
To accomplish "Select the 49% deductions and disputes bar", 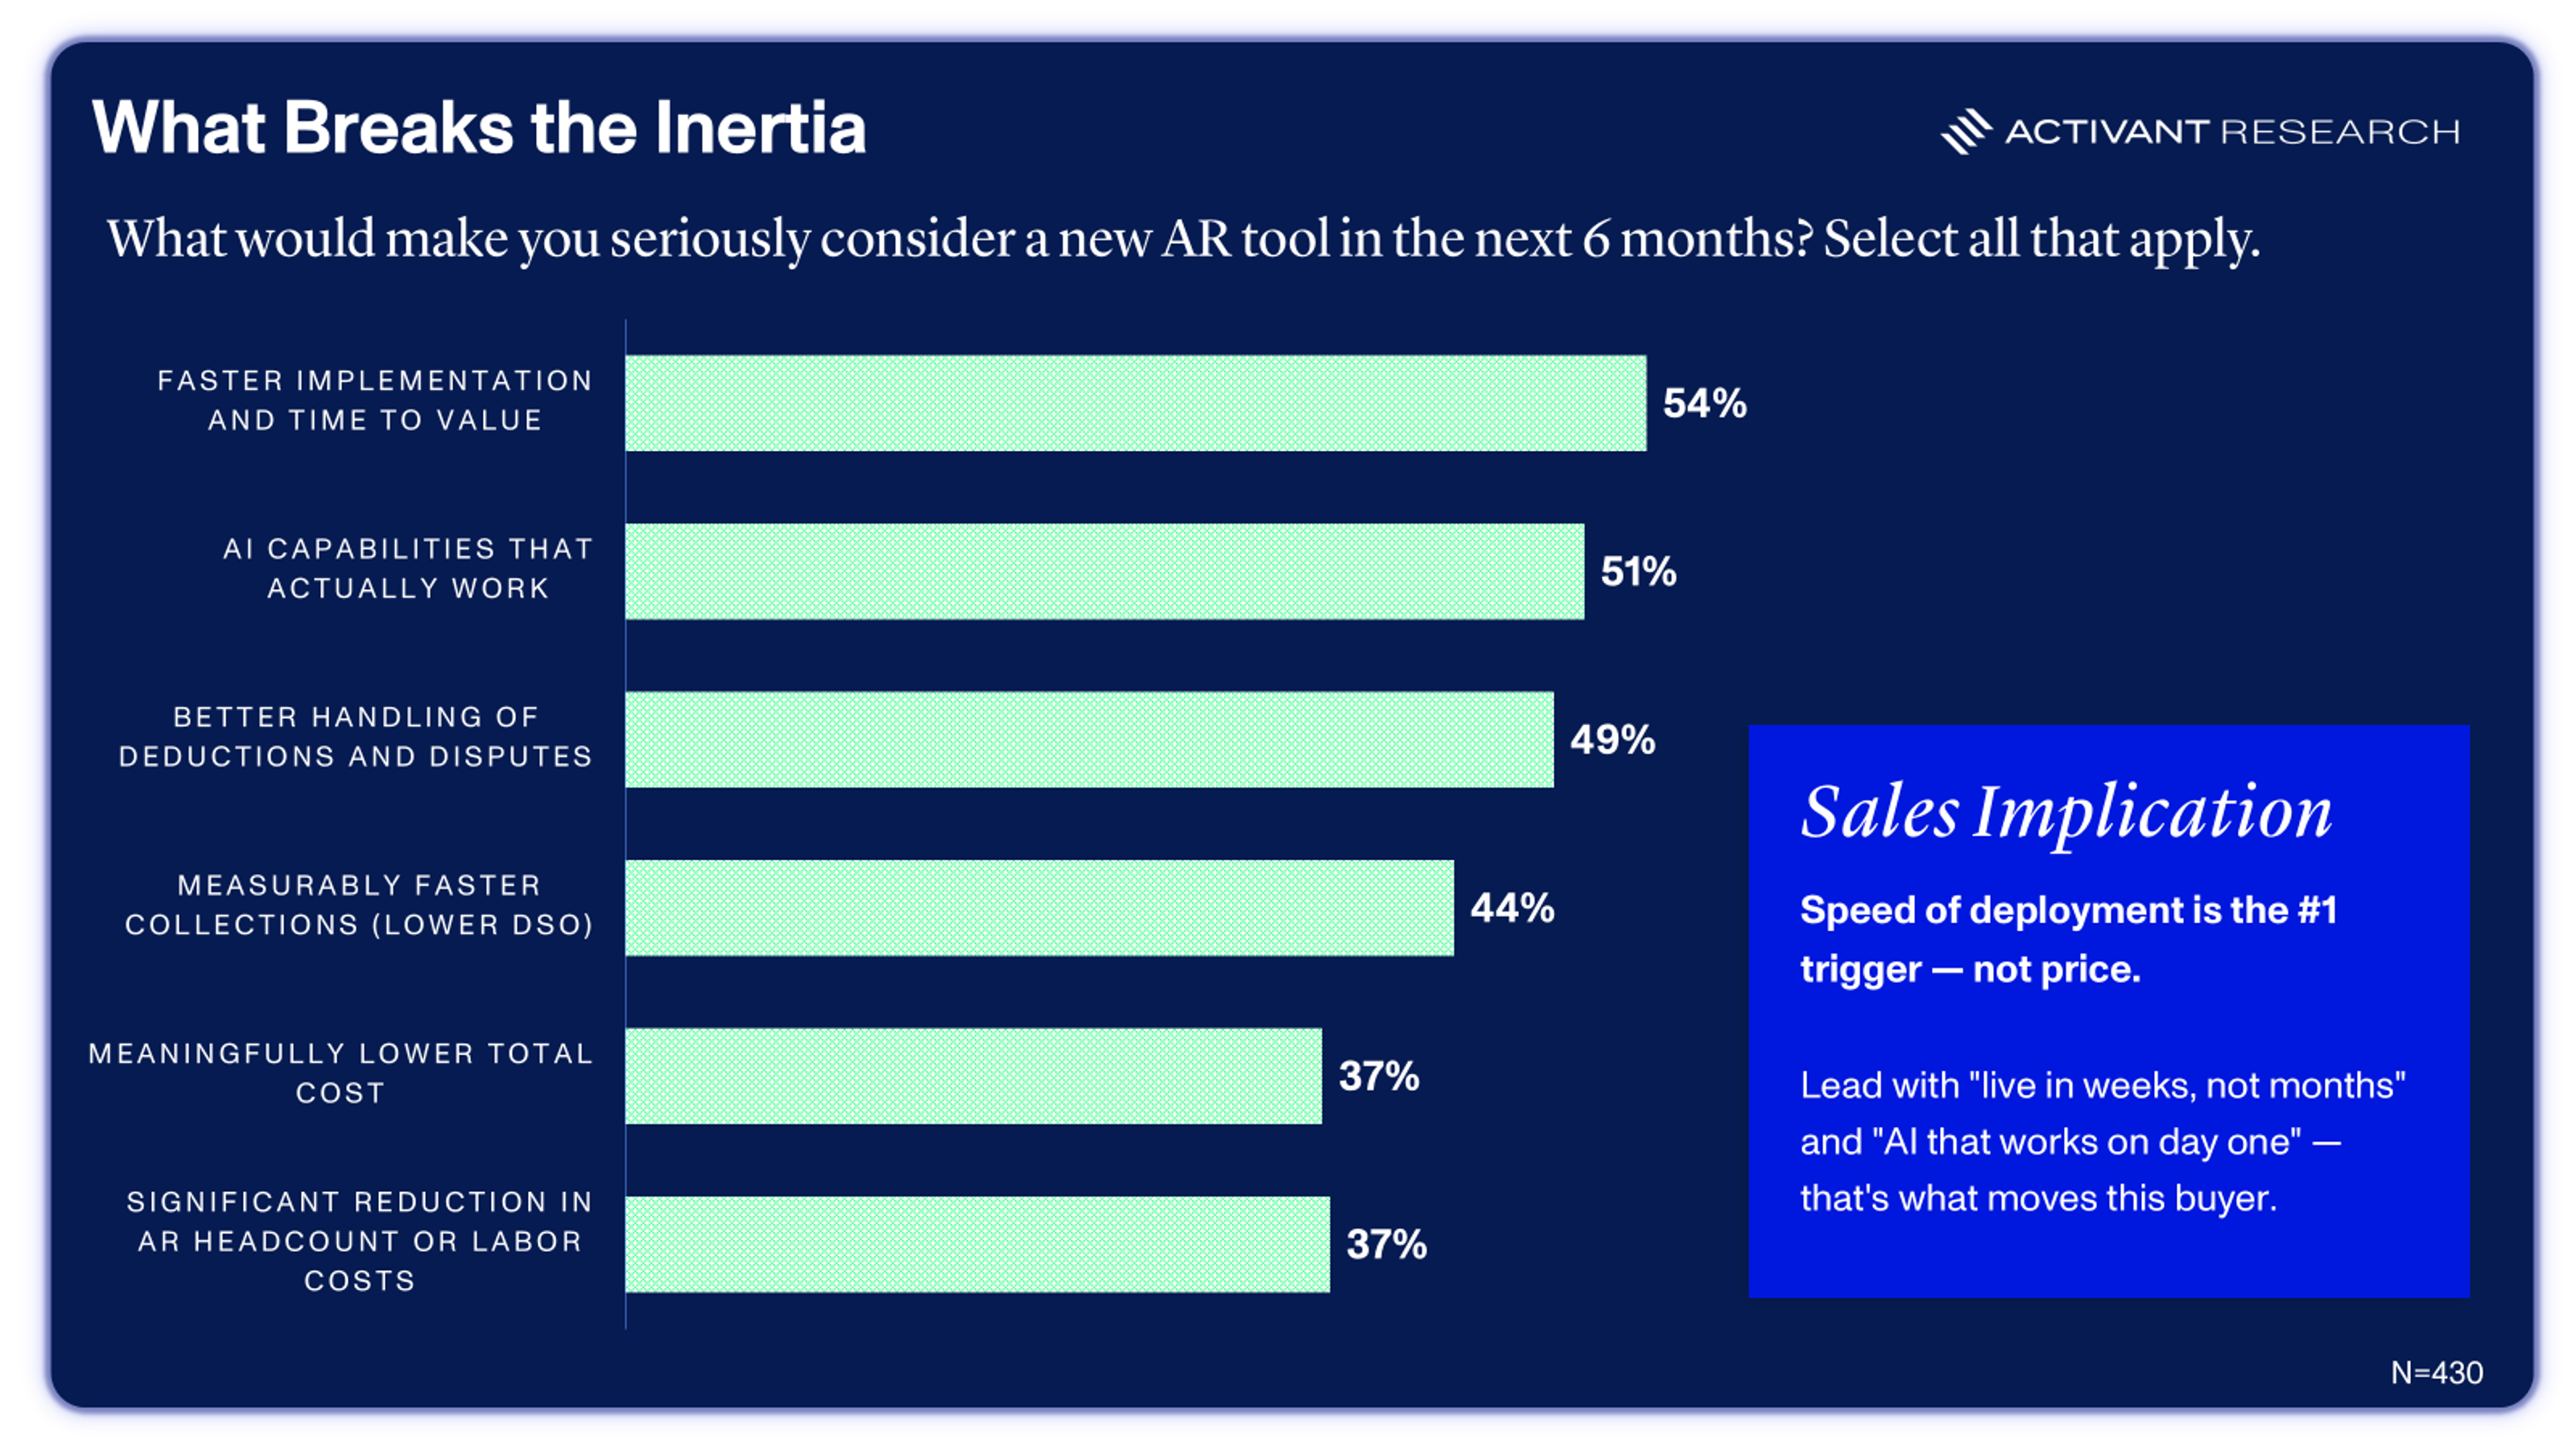I will [1089, 739].
